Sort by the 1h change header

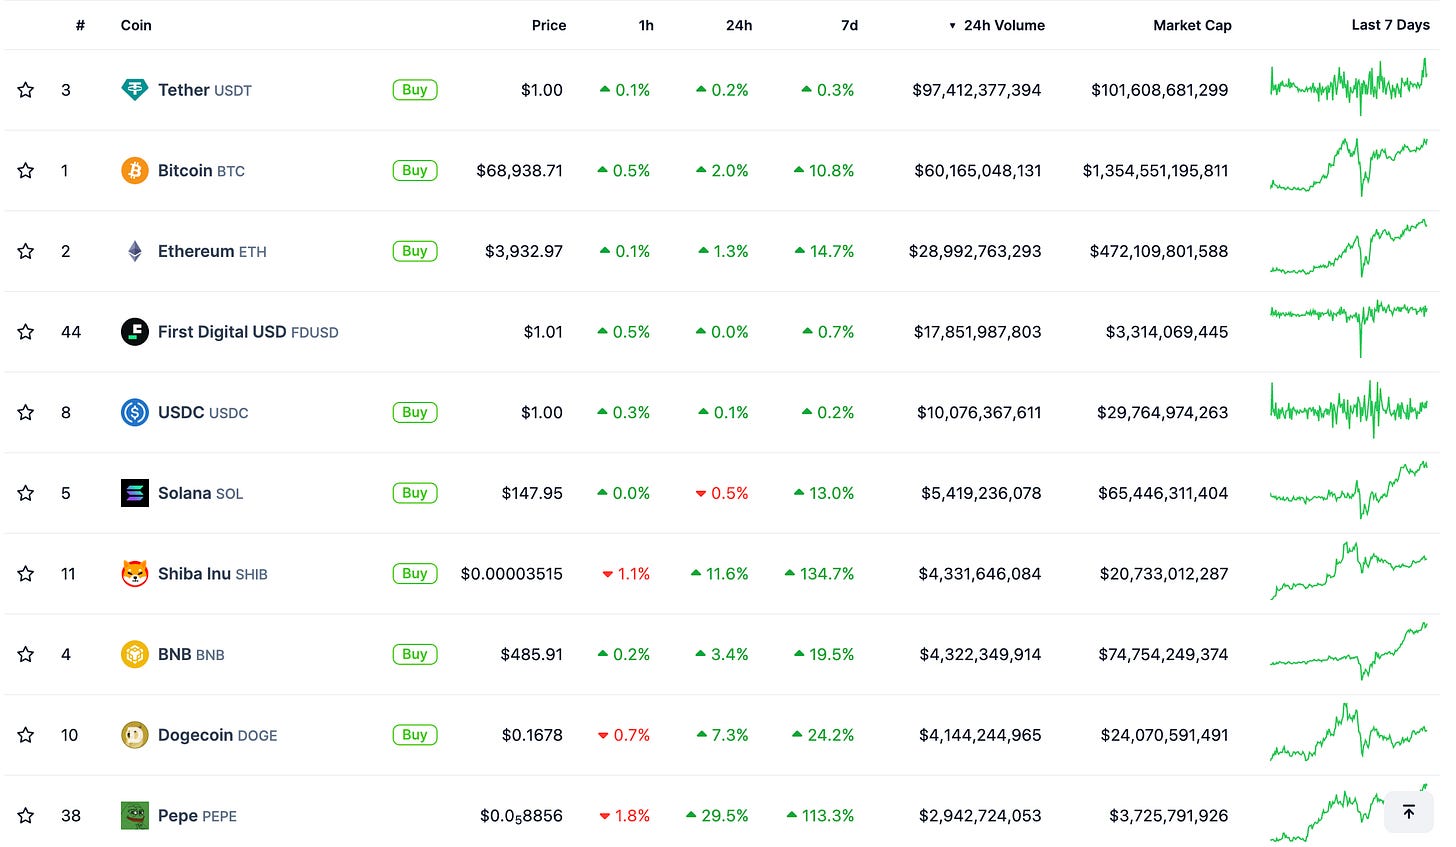point(646,25)
